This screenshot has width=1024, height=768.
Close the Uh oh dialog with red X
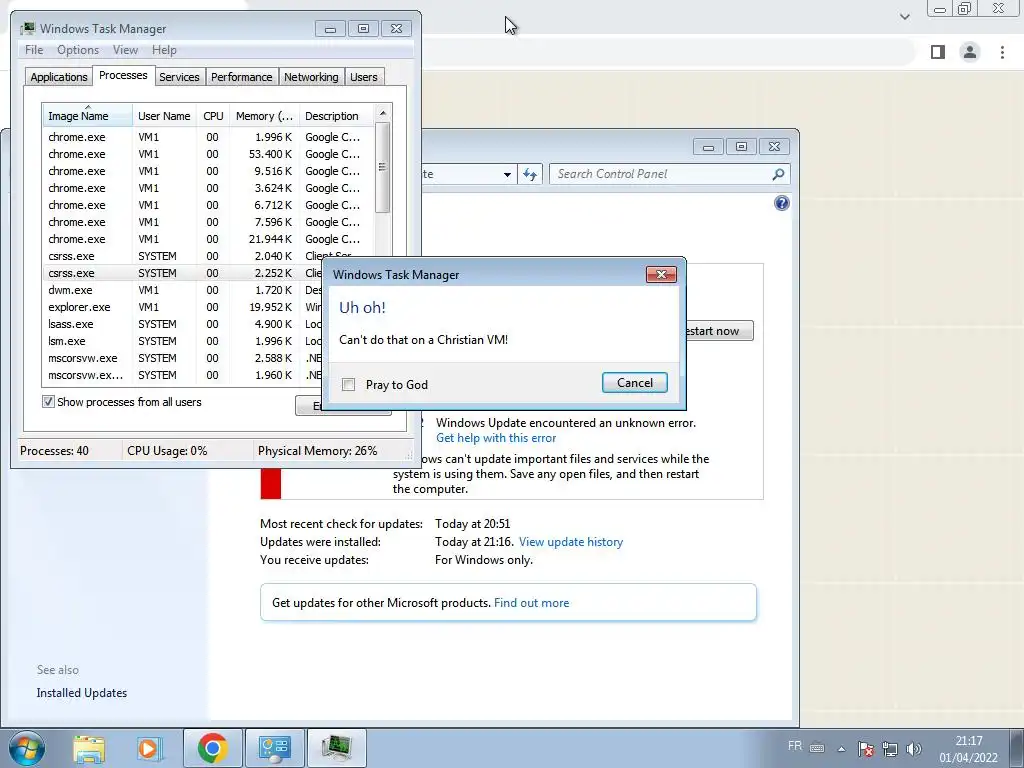(x=661, y=274)
